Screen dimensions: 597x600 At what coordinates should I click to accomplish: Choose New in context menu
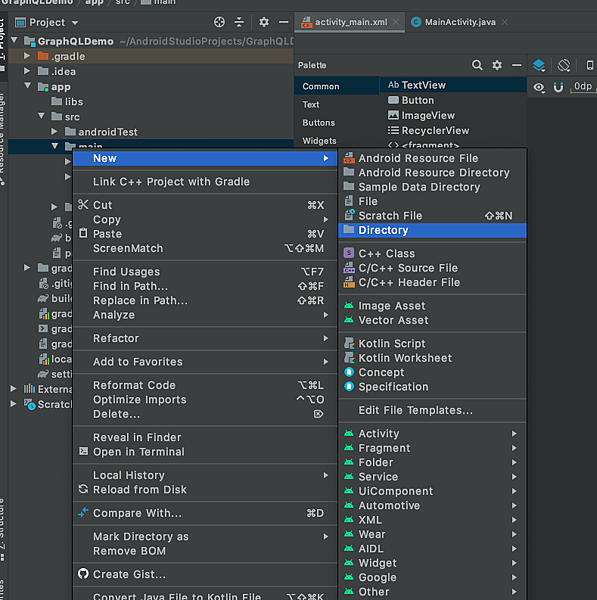(205, 158)
